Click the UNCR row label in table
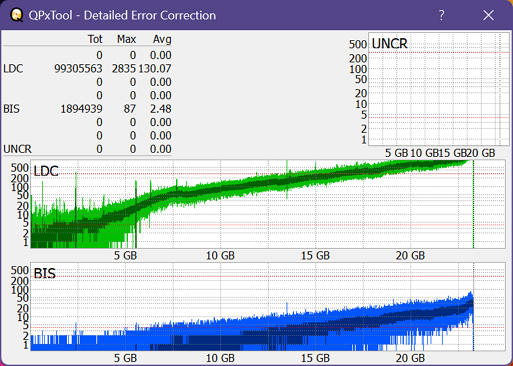The width and height of the screenshot is (513, 366). click(17, 149)
